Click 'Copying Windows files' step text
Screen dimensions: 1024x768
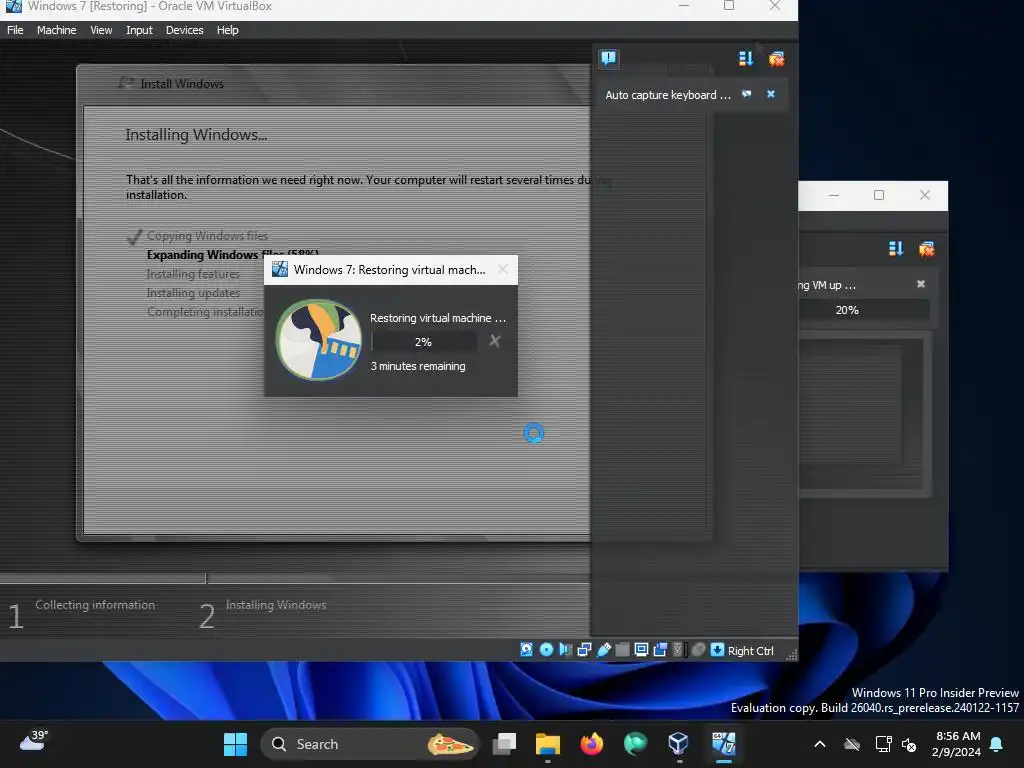pyautogui.click(x=207, y=236)
